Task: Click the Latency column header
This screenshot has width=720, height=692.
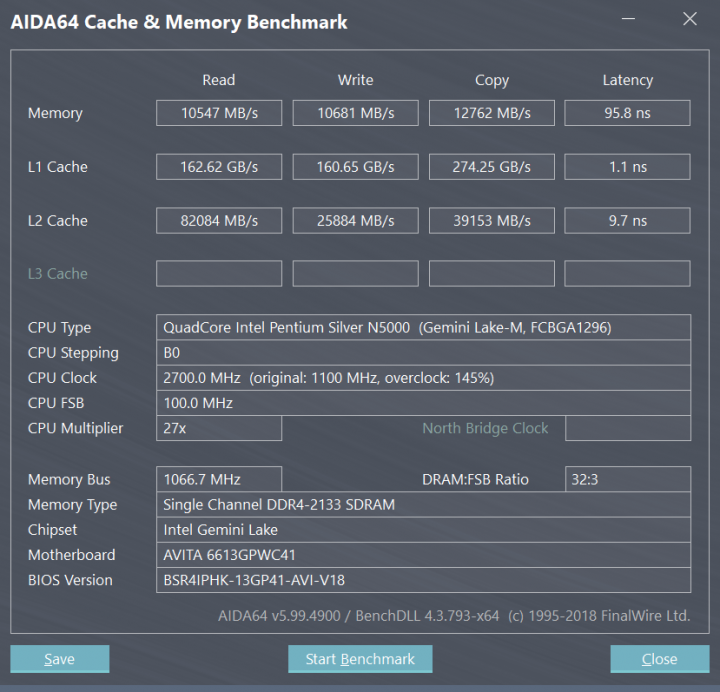Action: pyautogui.click(x=628, y=80)
